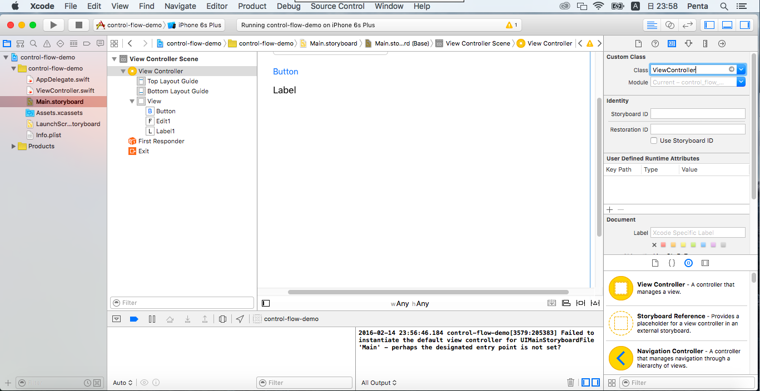
Task: Toggle the Navigator pane visibility
Action: [x=709, y=25]
